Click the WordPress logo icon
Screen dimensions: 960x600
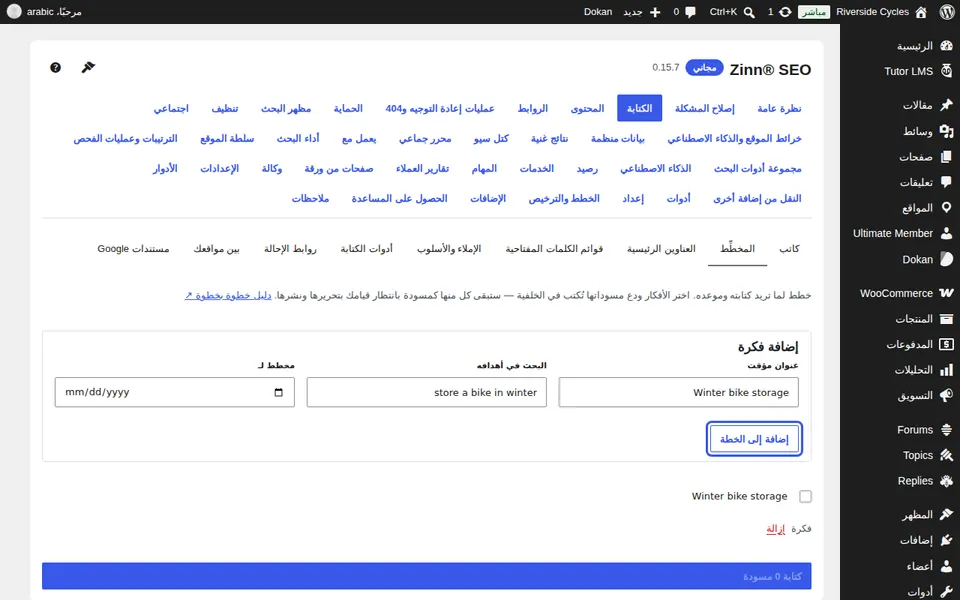tap(947, 12)
